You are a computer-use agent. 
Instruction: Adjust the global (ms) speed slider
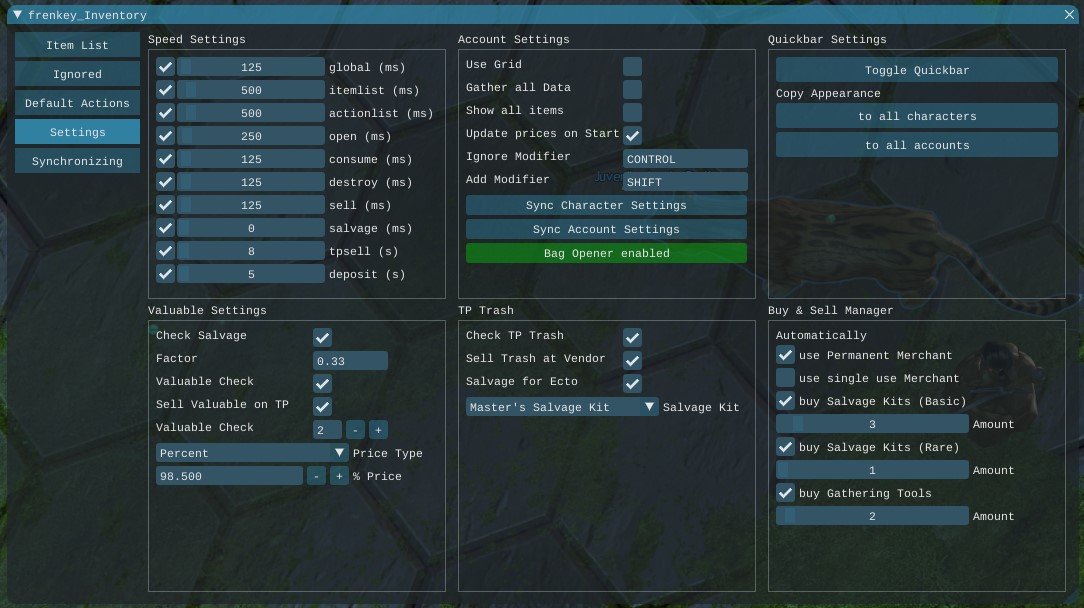pos(251,67)
